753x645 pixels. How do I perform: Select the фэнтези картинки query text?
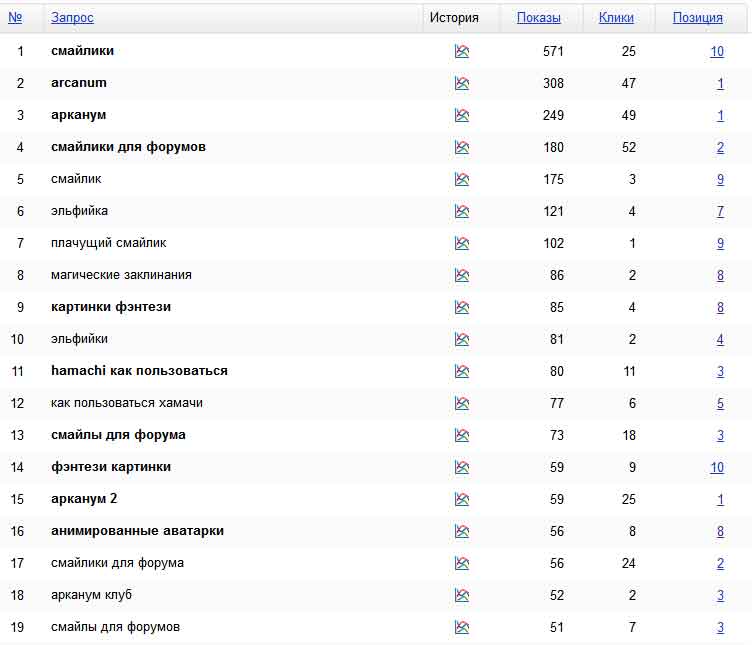tap(111, 467)
